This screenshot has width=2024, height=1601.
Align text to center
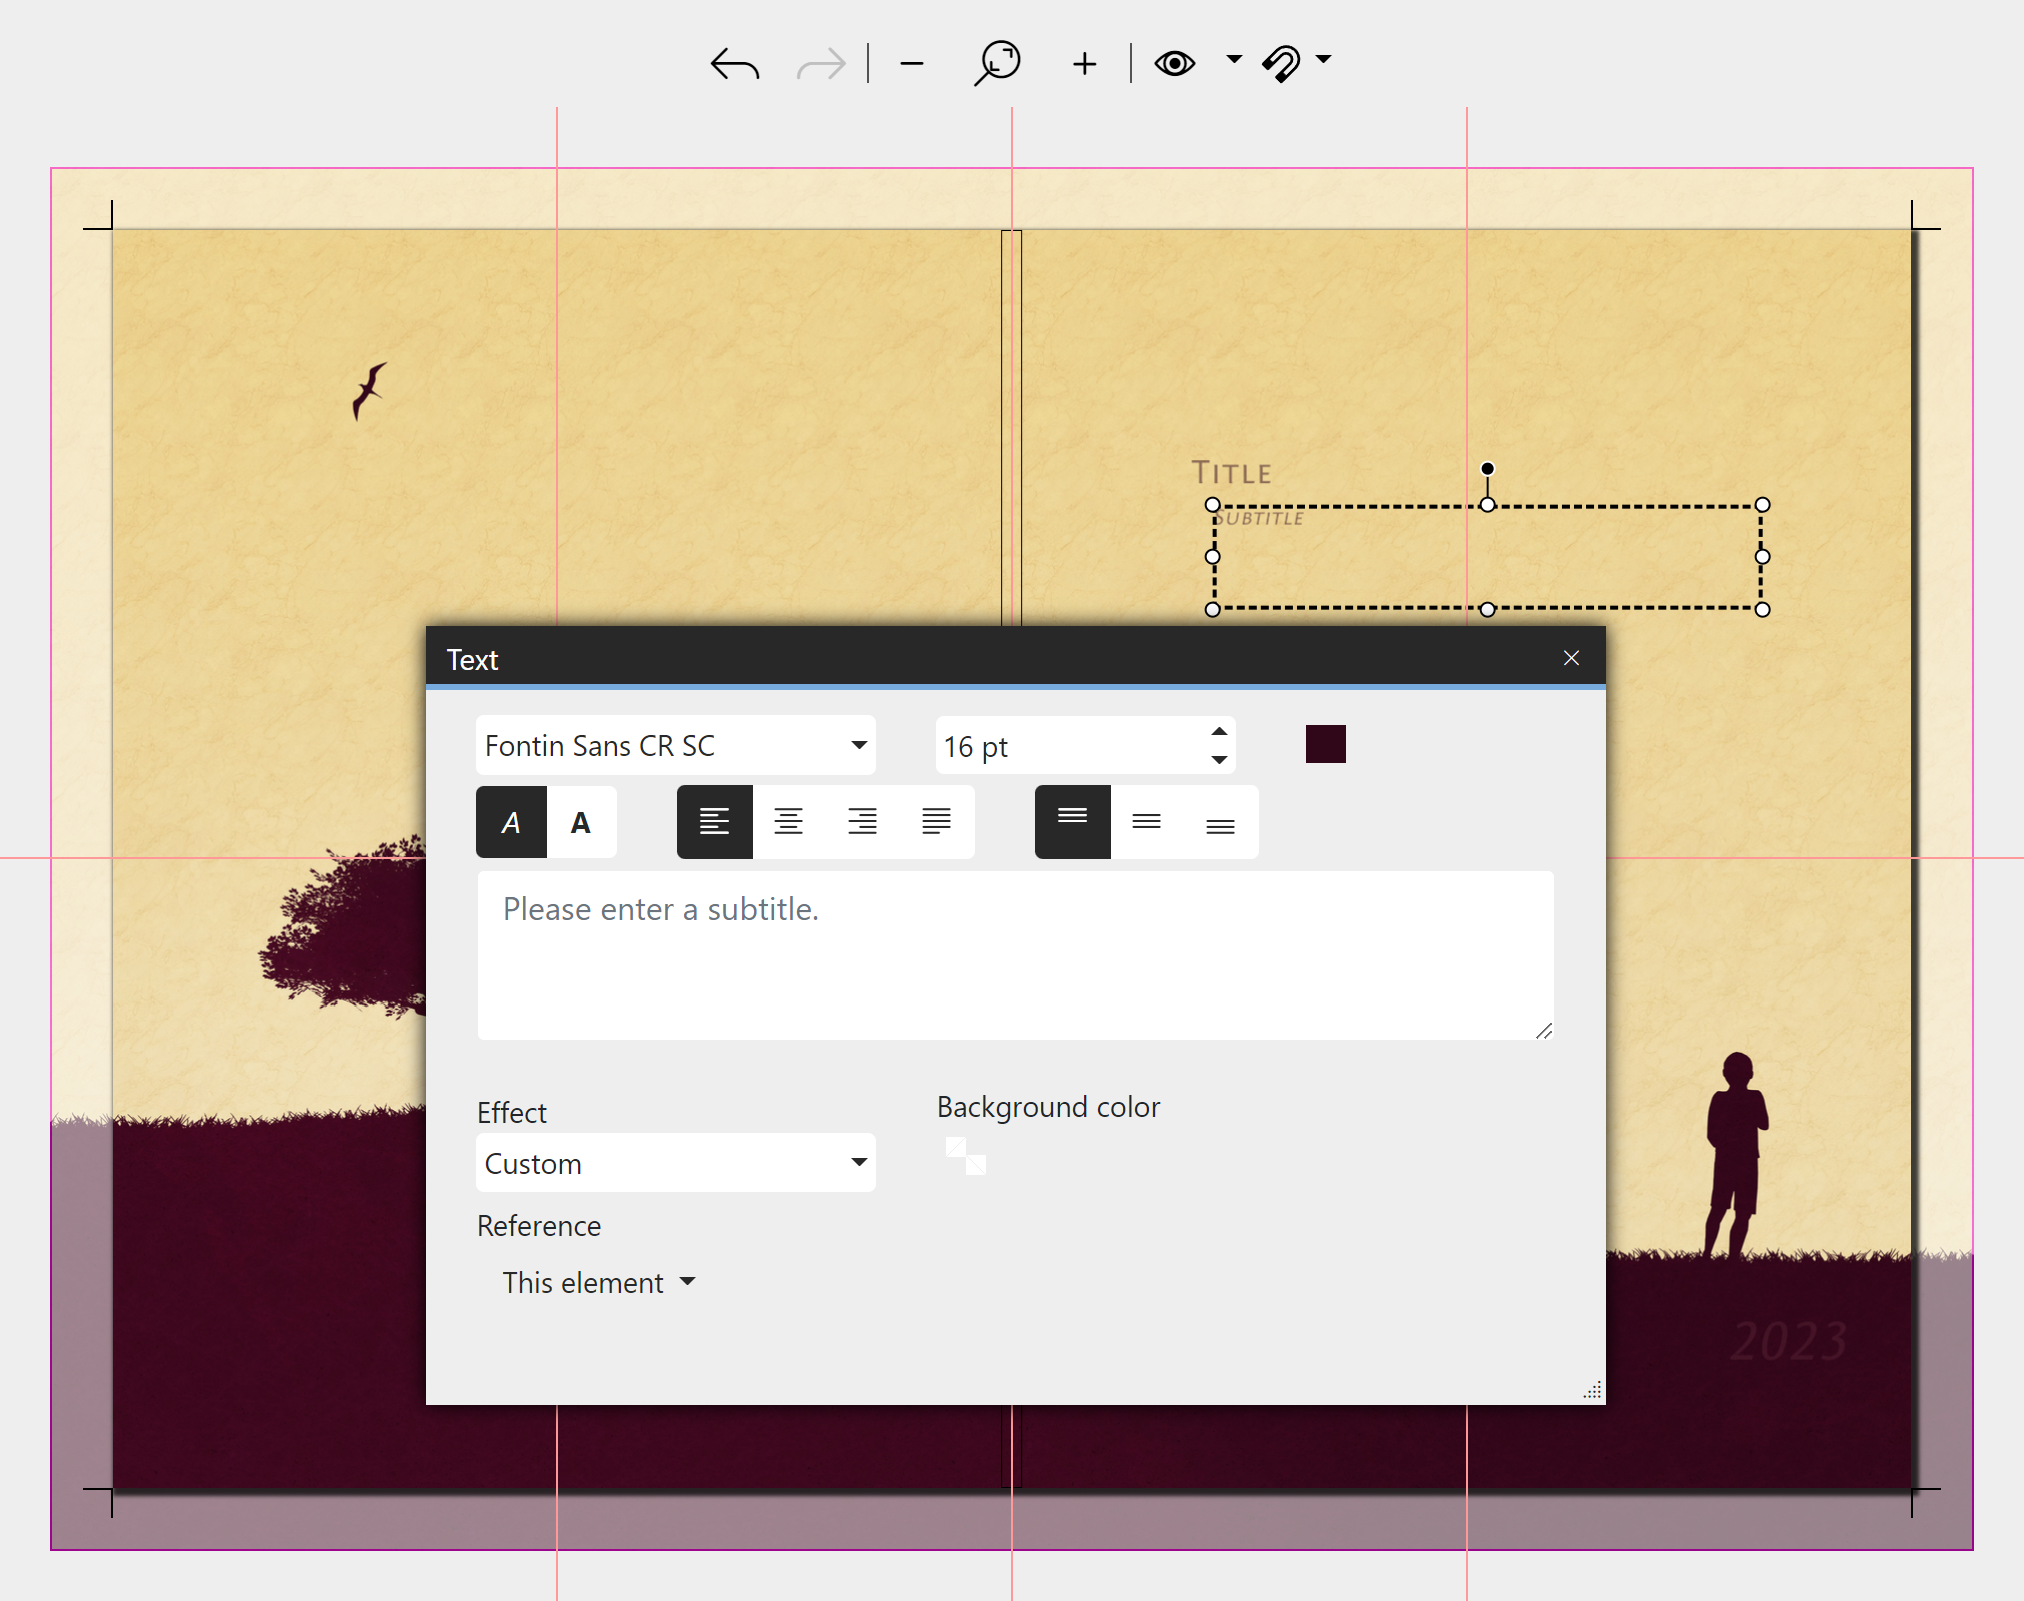(788, 822)
